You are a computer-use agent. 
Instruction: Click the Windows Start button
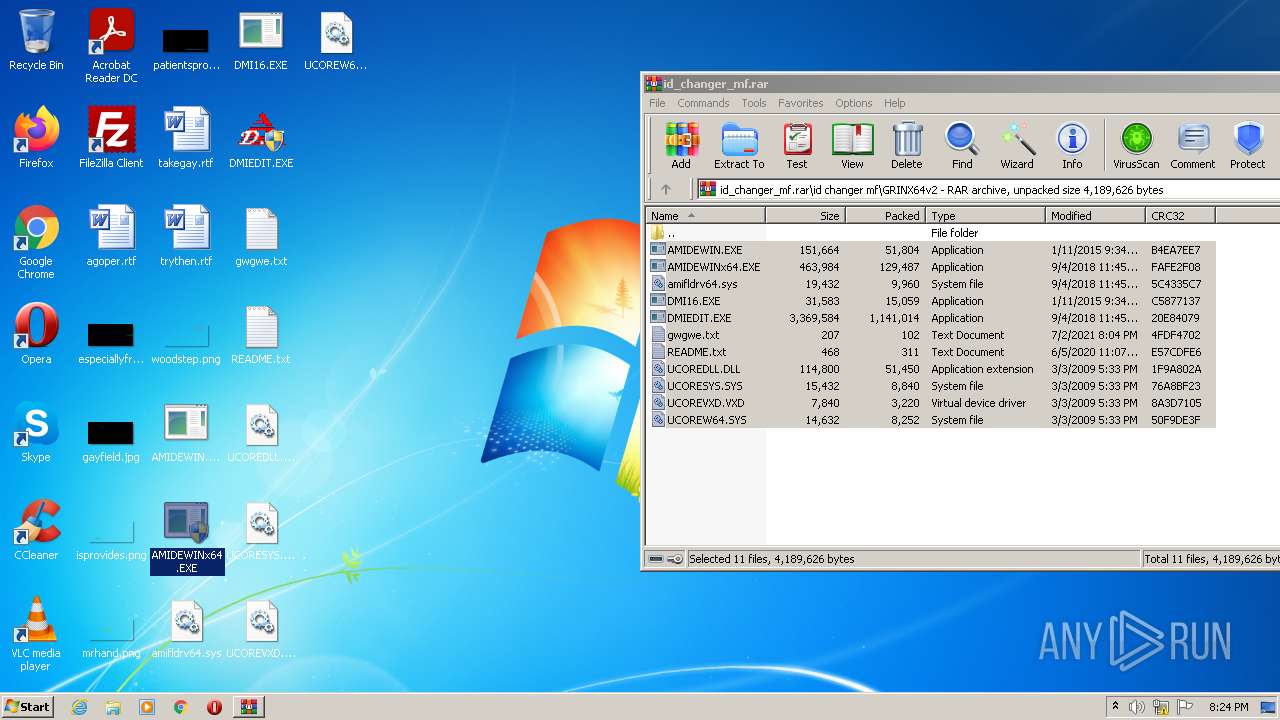pos(27,706)
